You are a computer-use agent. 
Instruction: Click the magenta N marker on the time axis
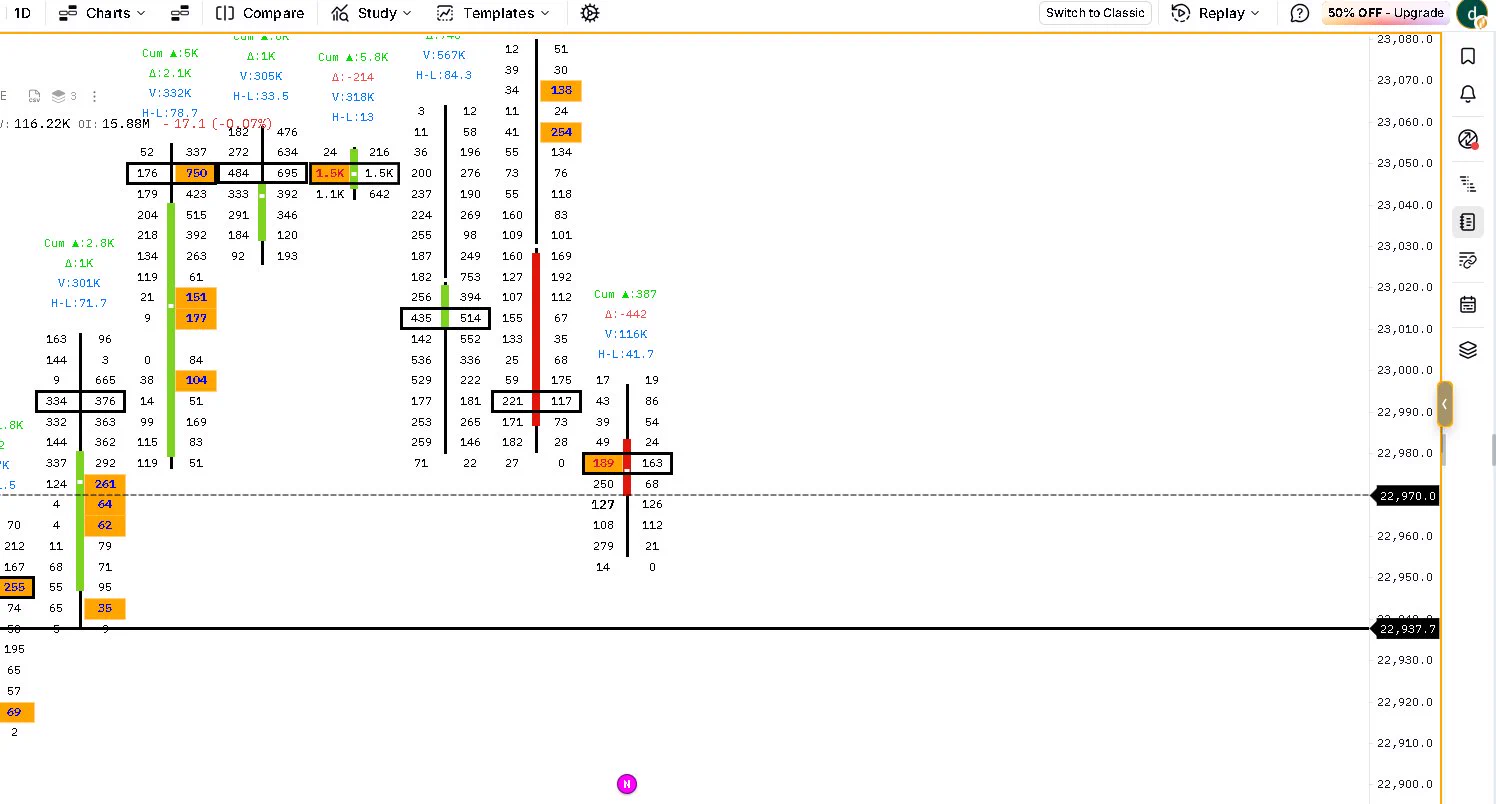[627, 784]
